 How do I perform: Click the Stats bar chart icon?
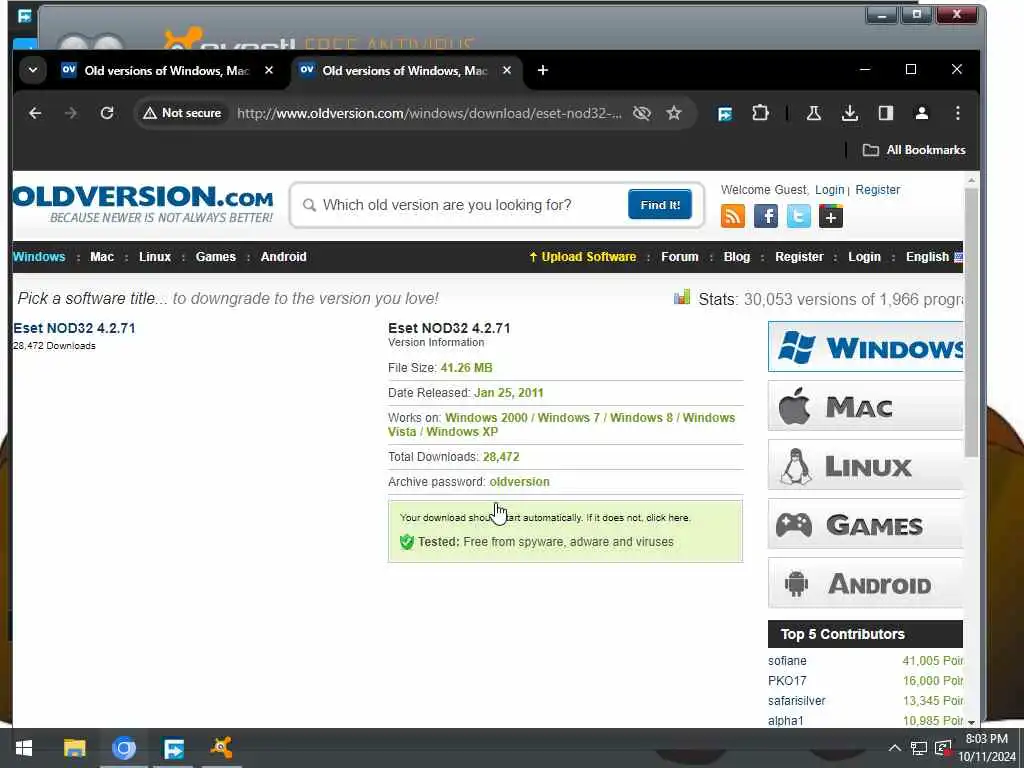point(682,298)
